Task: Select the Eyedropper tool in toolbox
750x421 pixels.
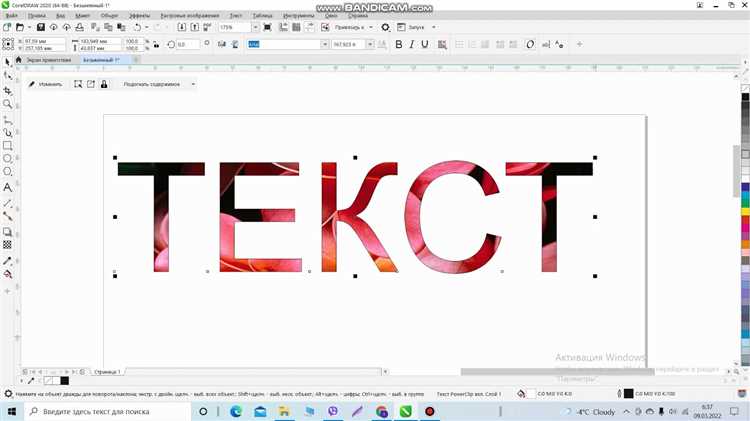Action: click(x=7, y=261)
